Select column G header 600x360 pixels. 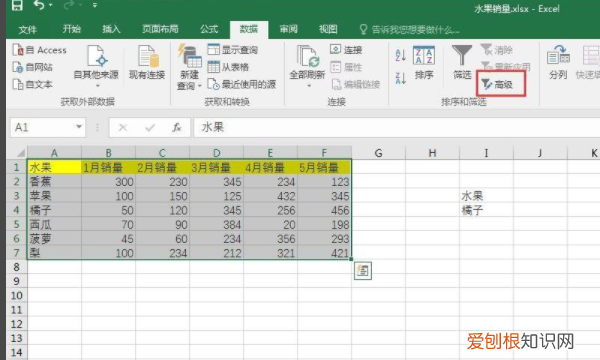378,153
